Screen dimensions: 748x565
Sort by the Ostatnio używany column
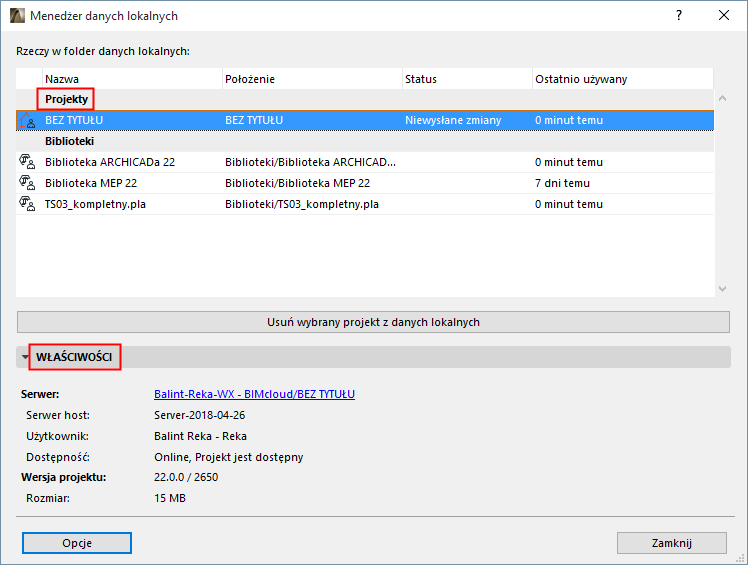click(x=623, y=79)
